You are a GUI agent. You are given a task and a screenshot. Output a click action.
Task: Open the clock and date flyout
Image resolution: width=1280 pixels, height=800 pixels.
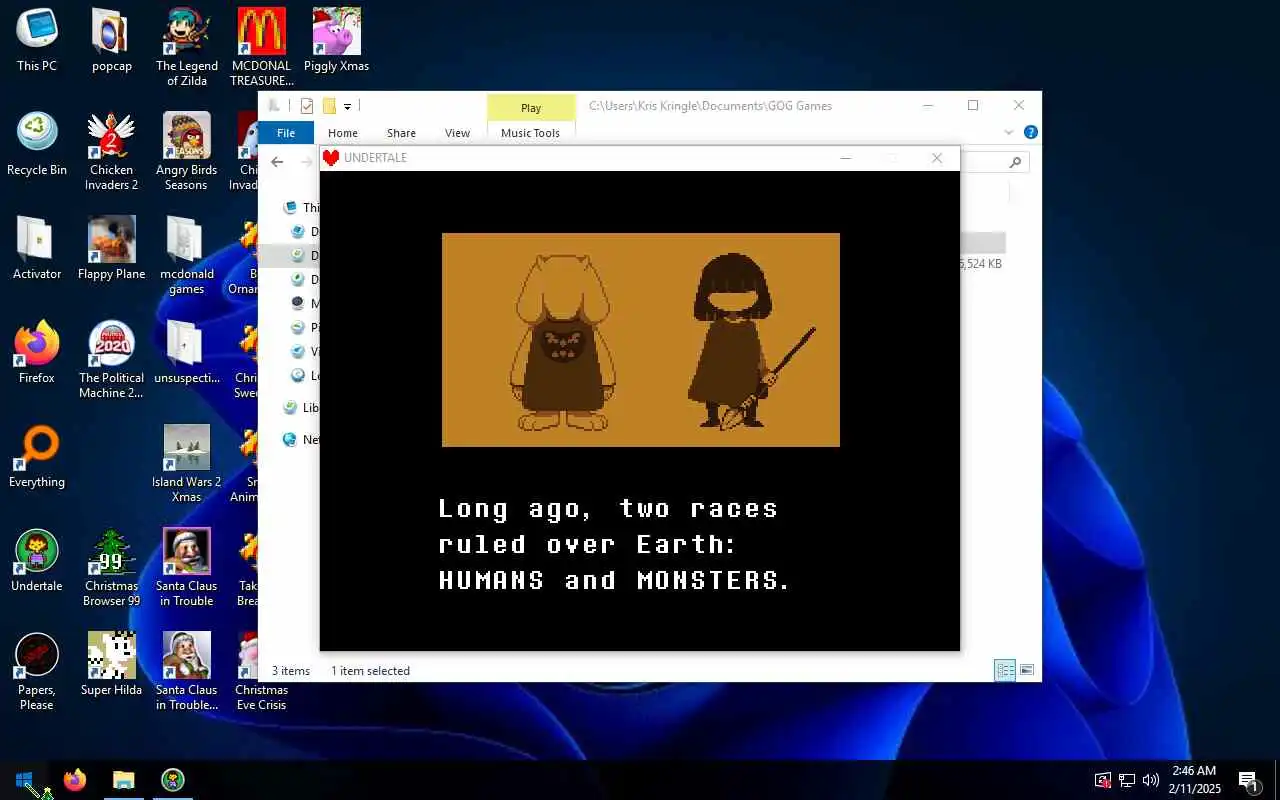click(x=1194, y=780)
